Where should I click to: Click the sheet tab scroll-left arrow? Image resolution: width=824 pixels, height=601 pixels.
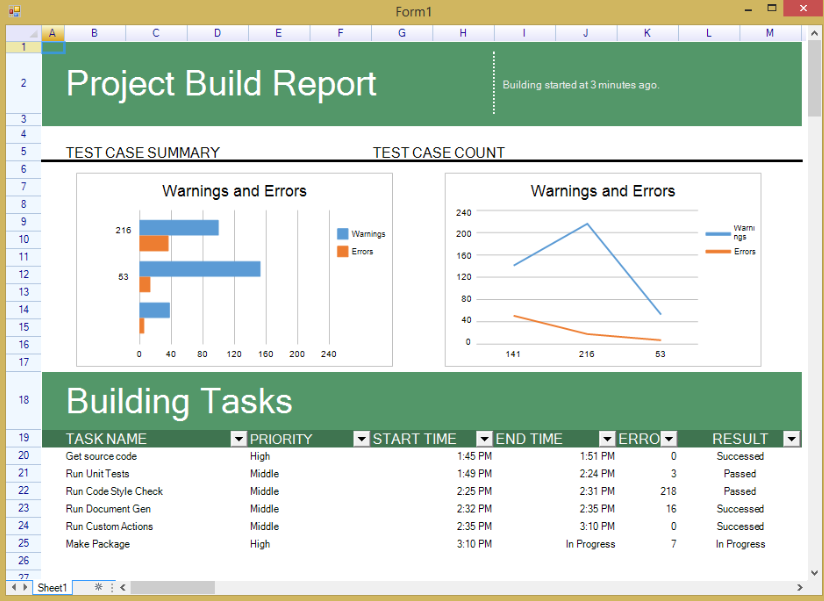[x=13, y=587]
